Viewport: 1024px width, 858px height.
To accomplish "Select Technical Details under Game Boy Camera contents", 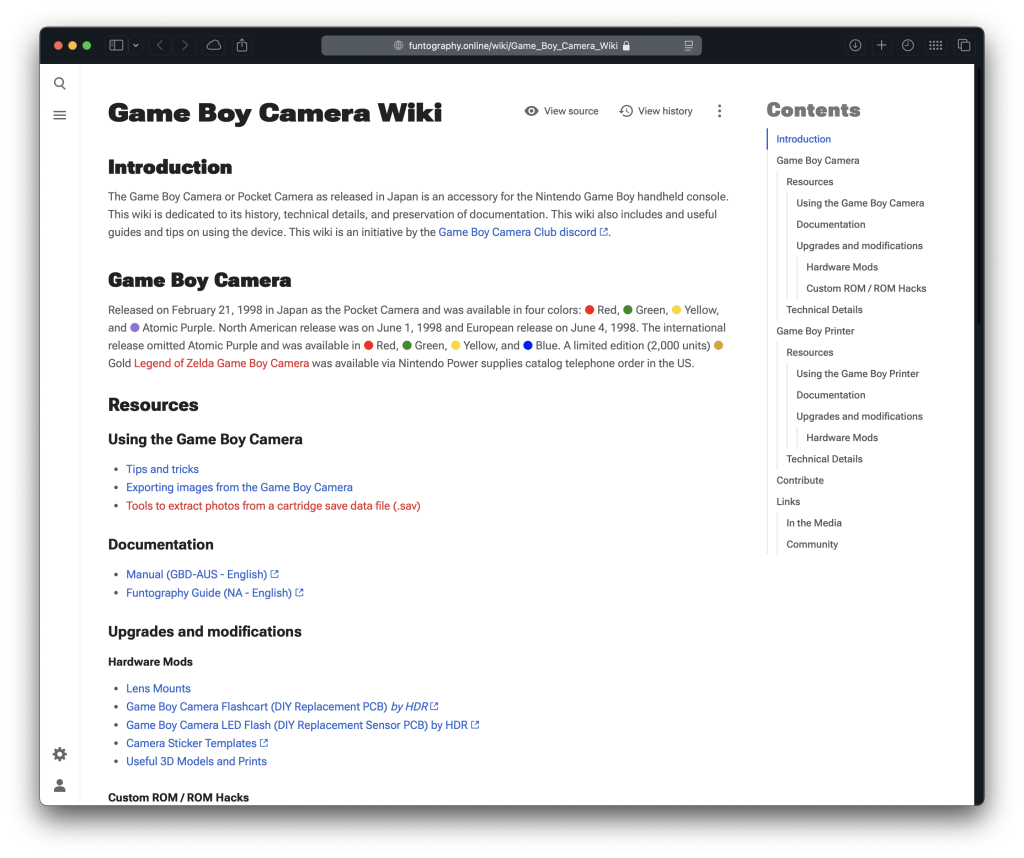I will pyautogui.click(x=824, y=310).
